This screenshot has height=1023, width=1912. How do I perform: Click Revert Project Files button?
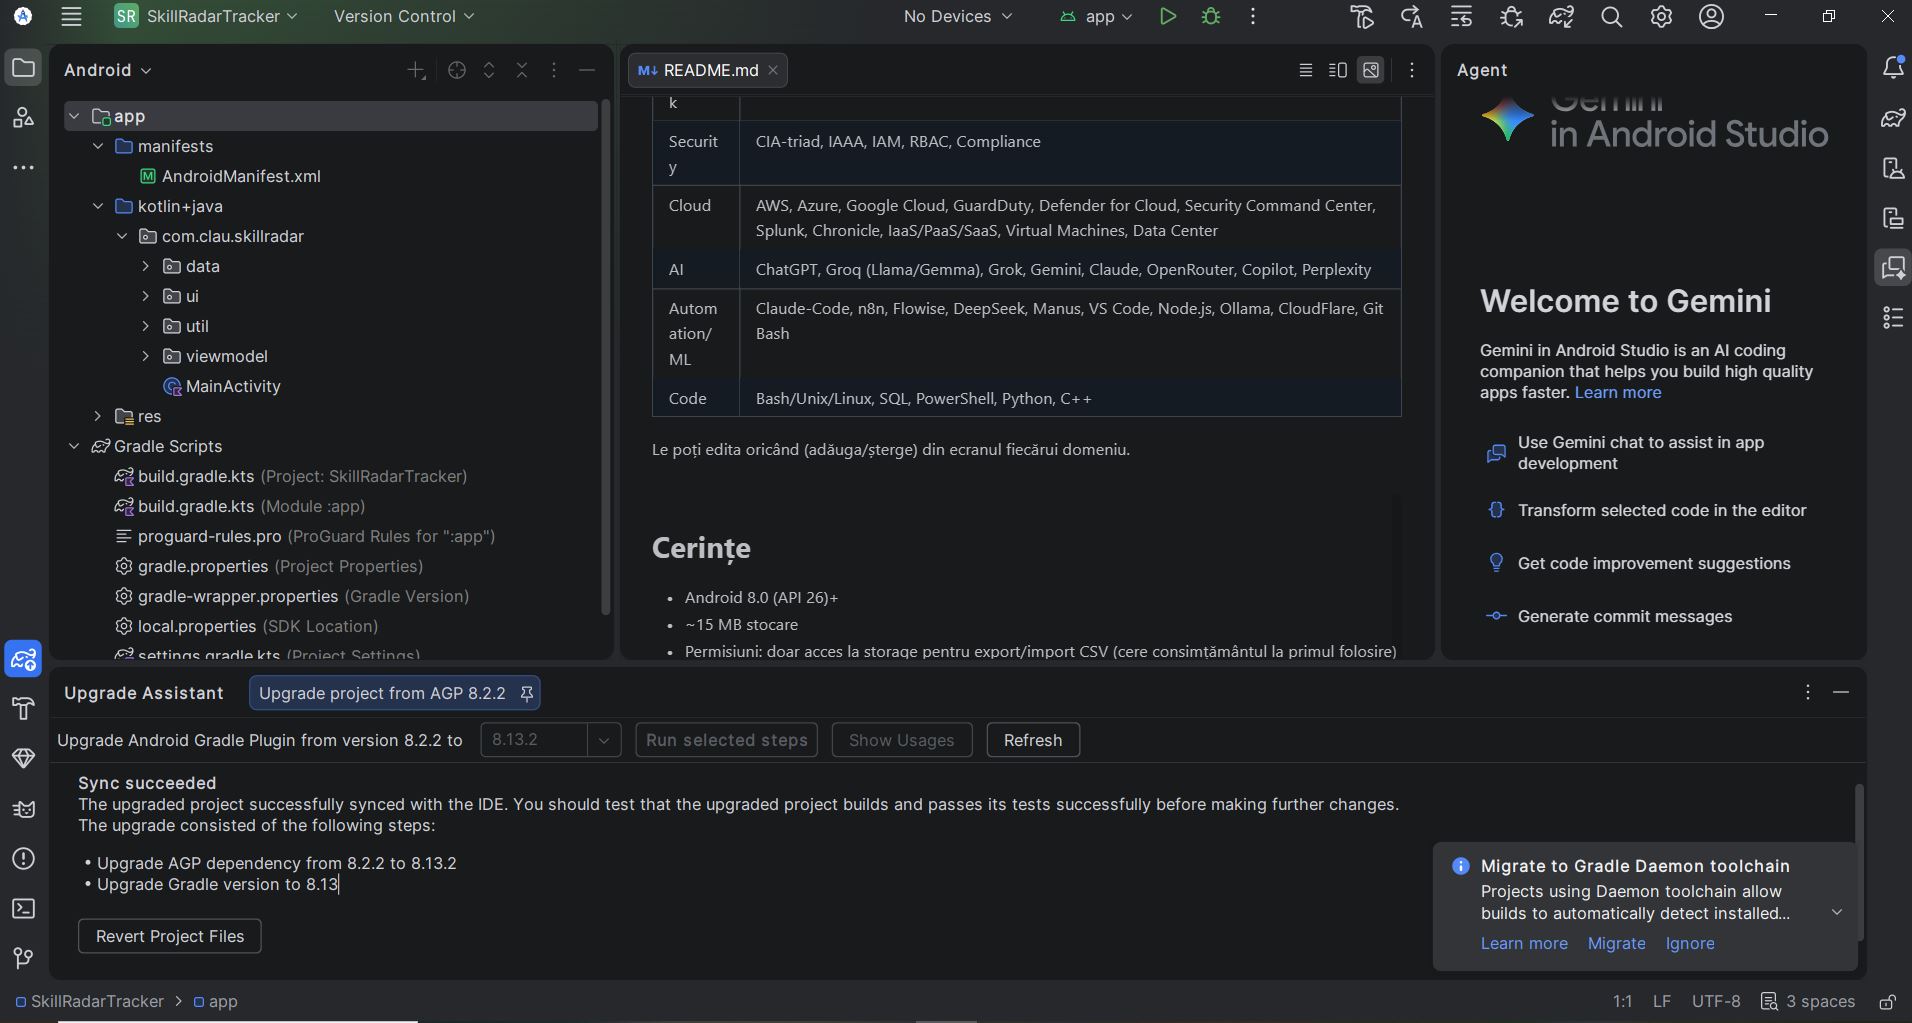point(170,936)
